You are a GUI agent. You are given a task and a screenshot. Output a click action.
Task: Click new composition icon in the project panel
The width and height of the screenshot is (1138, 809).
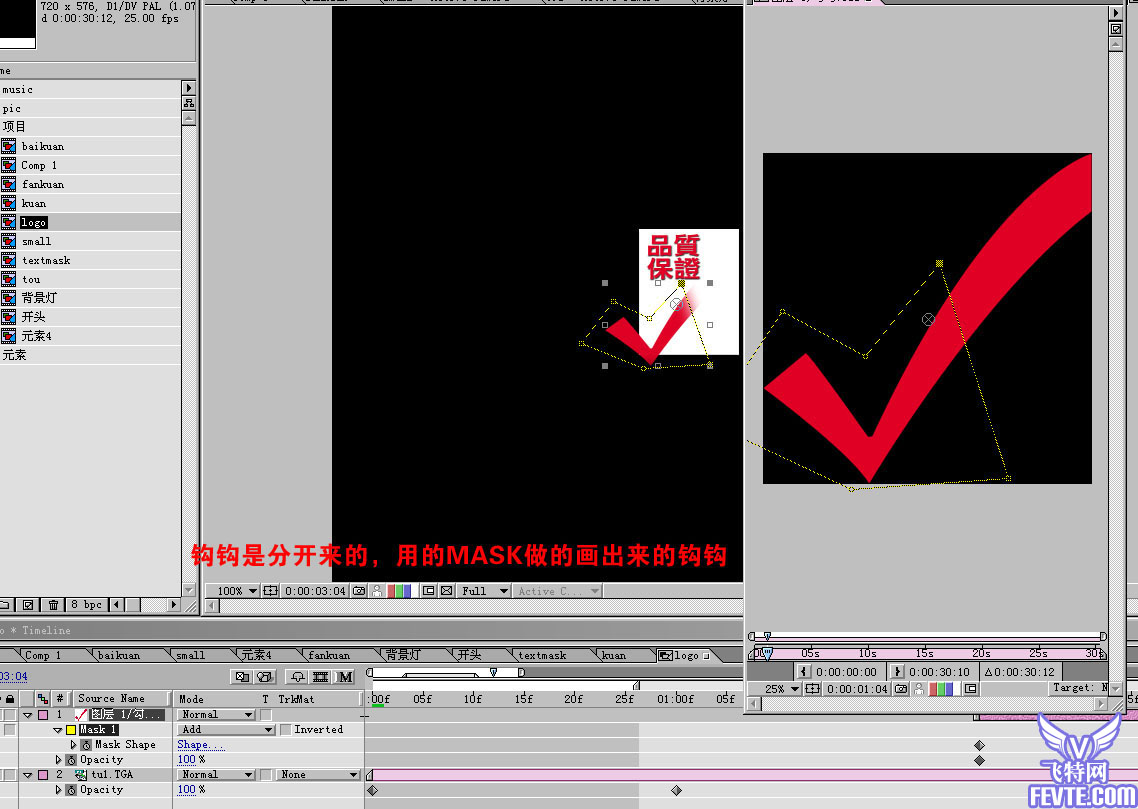point(28,604)
